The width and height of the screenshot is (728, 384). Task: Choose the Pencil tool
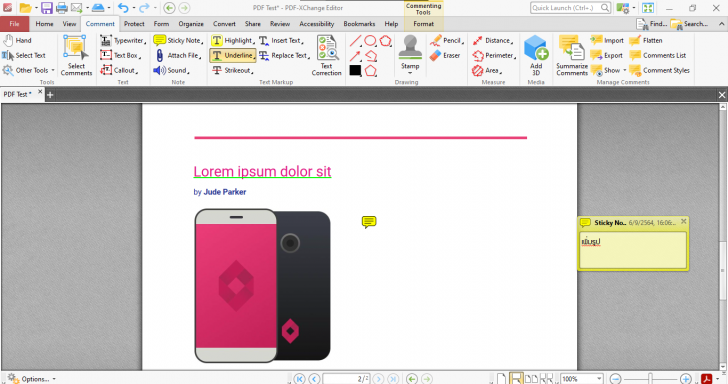pos(446,40)
